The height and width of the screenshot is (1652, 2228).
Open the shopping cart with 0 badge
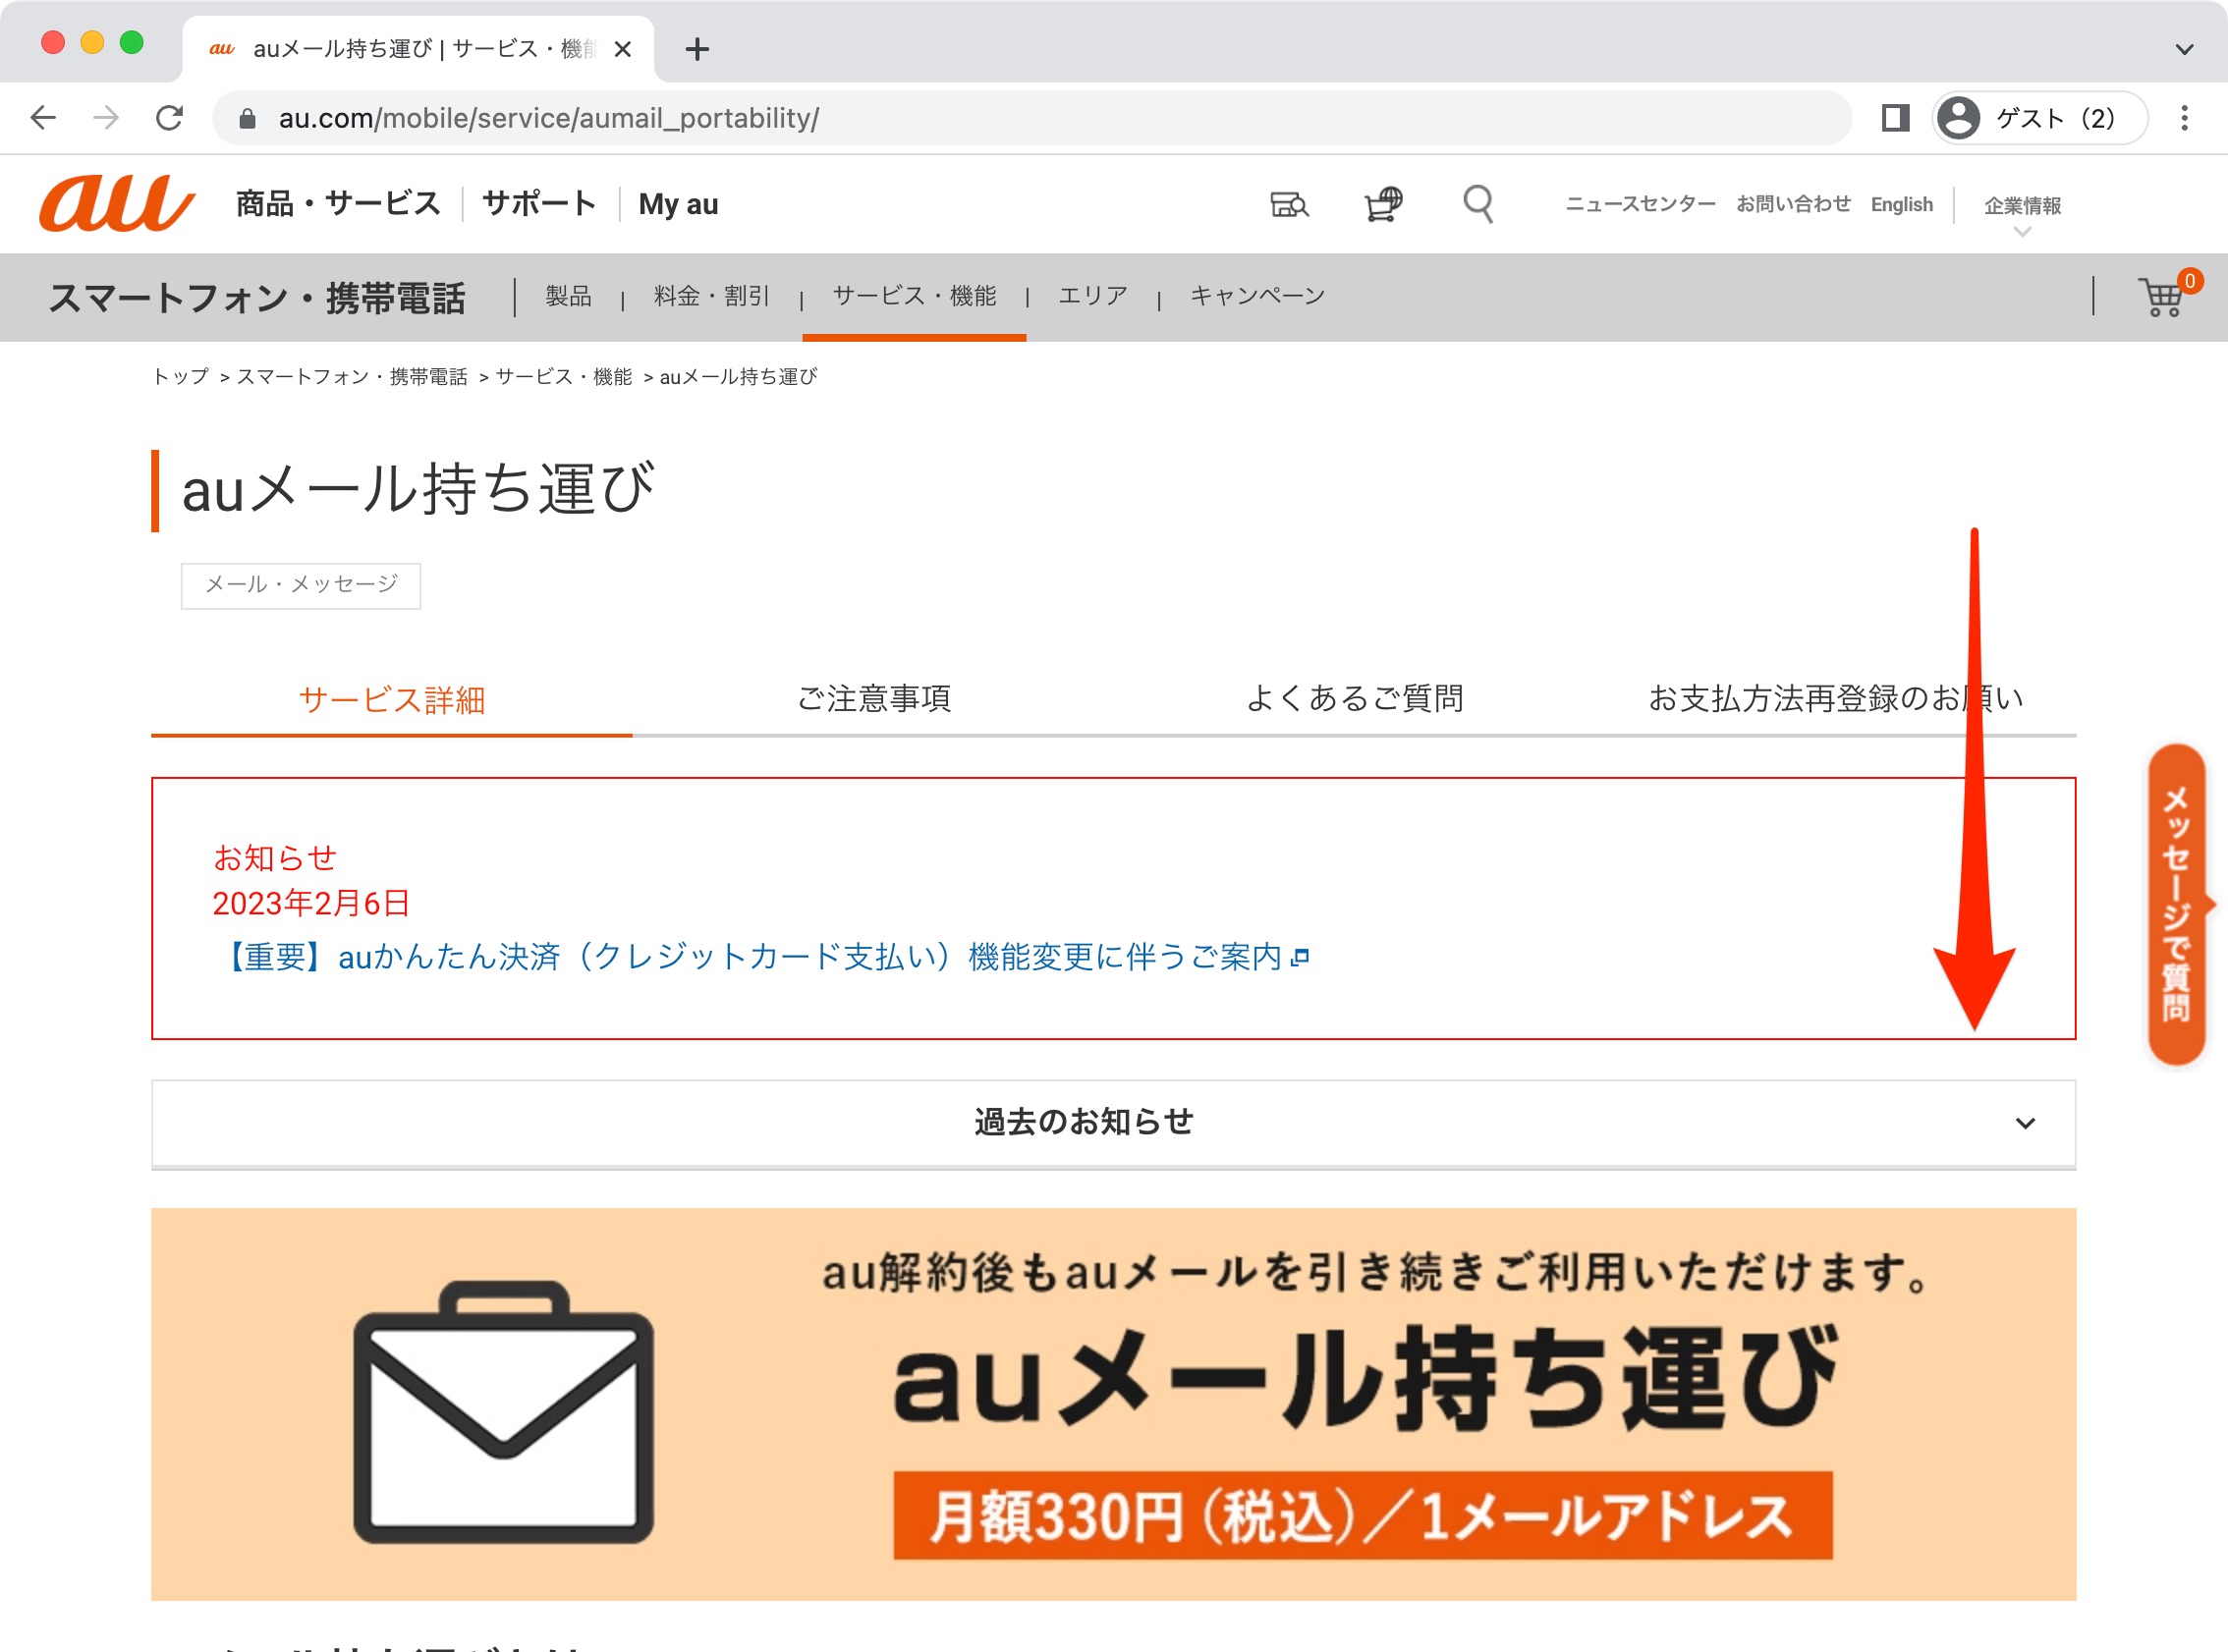2168,294
